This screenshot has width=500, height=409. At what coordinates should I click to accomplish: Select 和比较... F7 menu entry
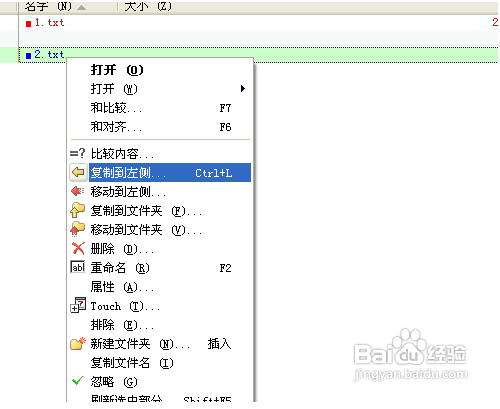[x=160, y=108]
